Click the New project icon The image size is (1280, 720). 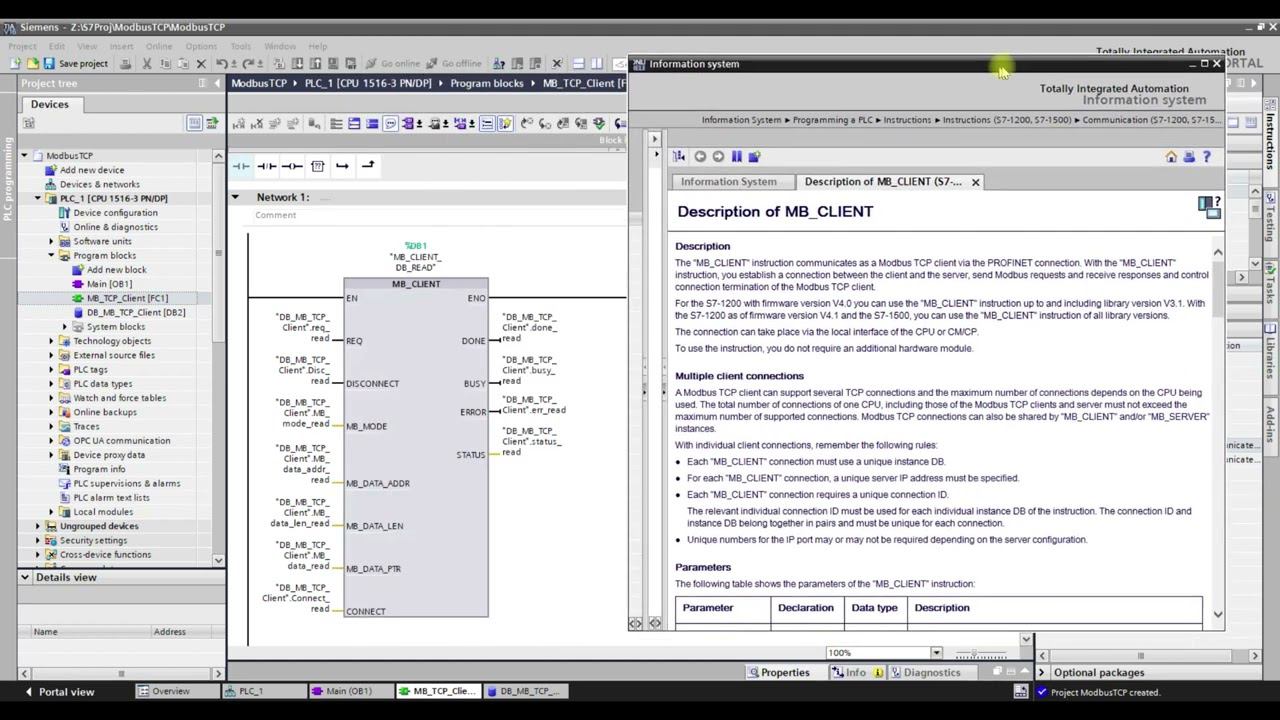(x=15, y=63)
